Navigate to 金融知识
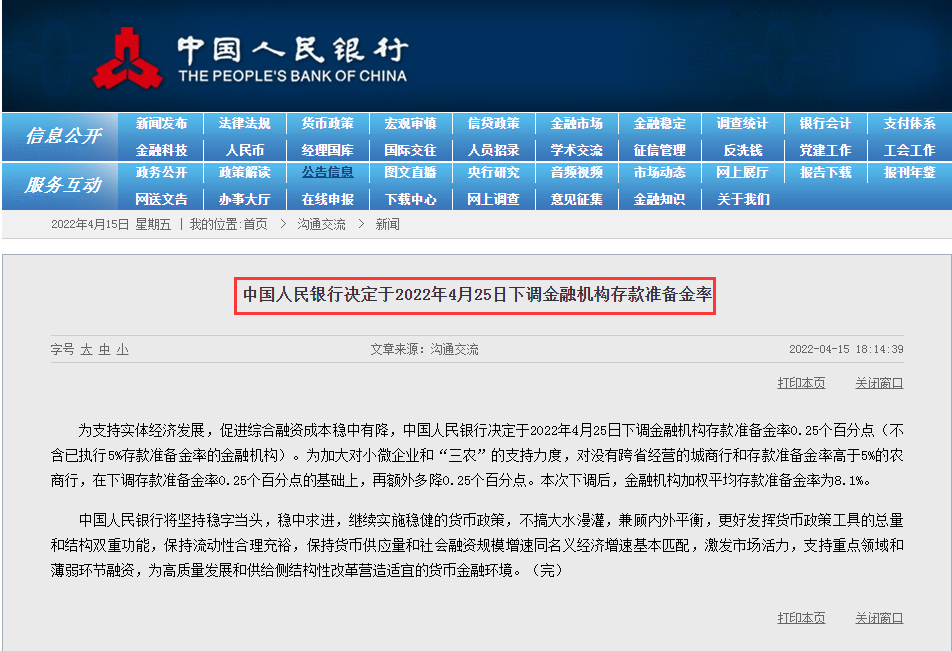 click(x=660, y=199)
